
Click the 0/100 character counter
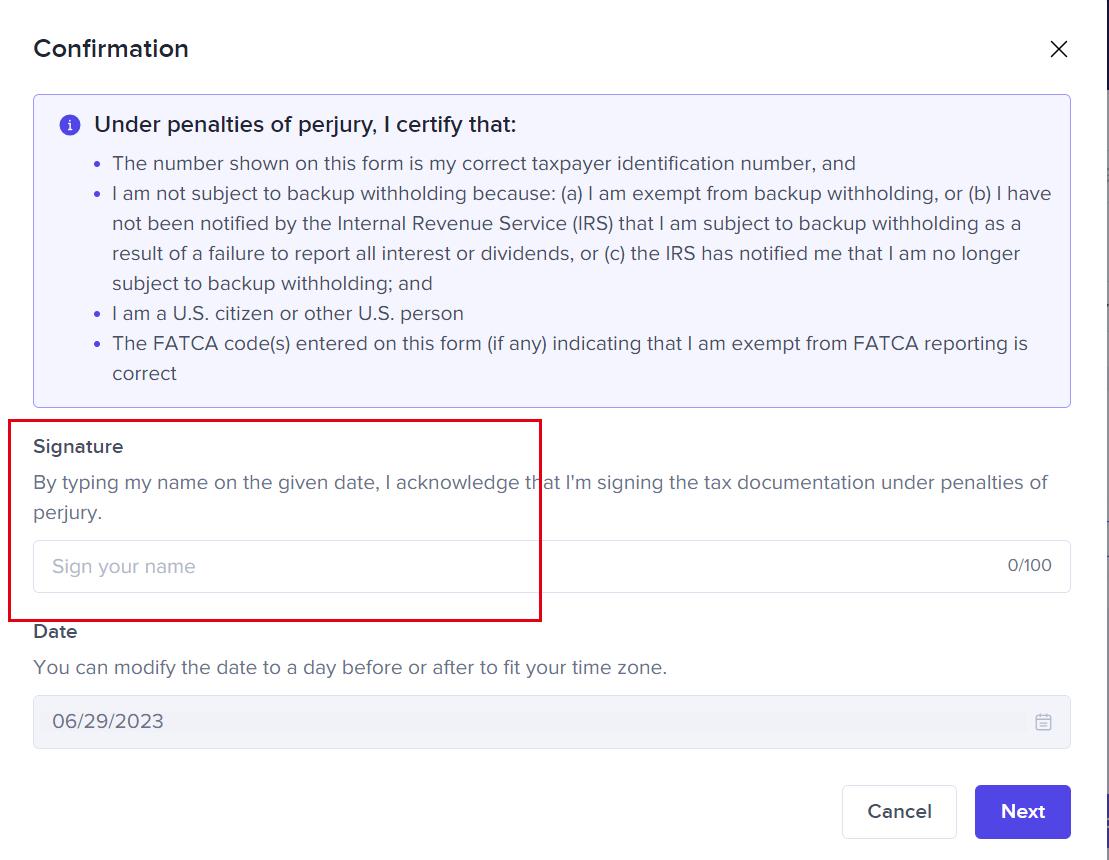click(x=1029, y=565)
